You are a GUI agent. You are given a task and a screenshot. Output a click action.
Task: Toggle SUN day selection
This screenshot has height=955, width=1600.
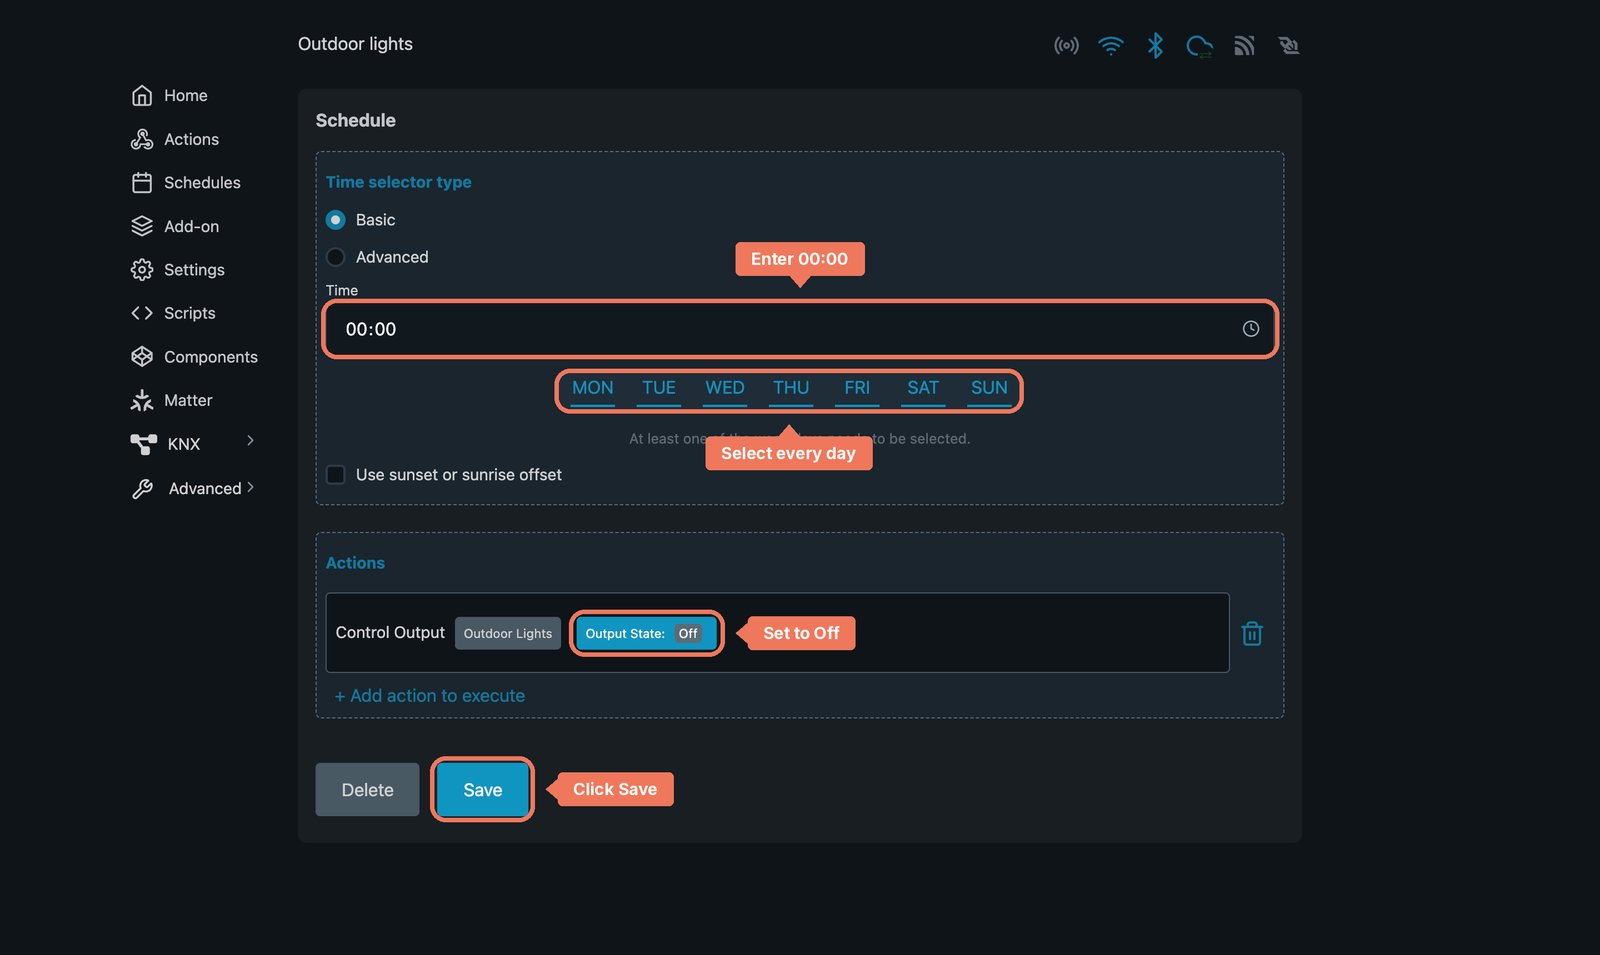(x=989, y=389)
